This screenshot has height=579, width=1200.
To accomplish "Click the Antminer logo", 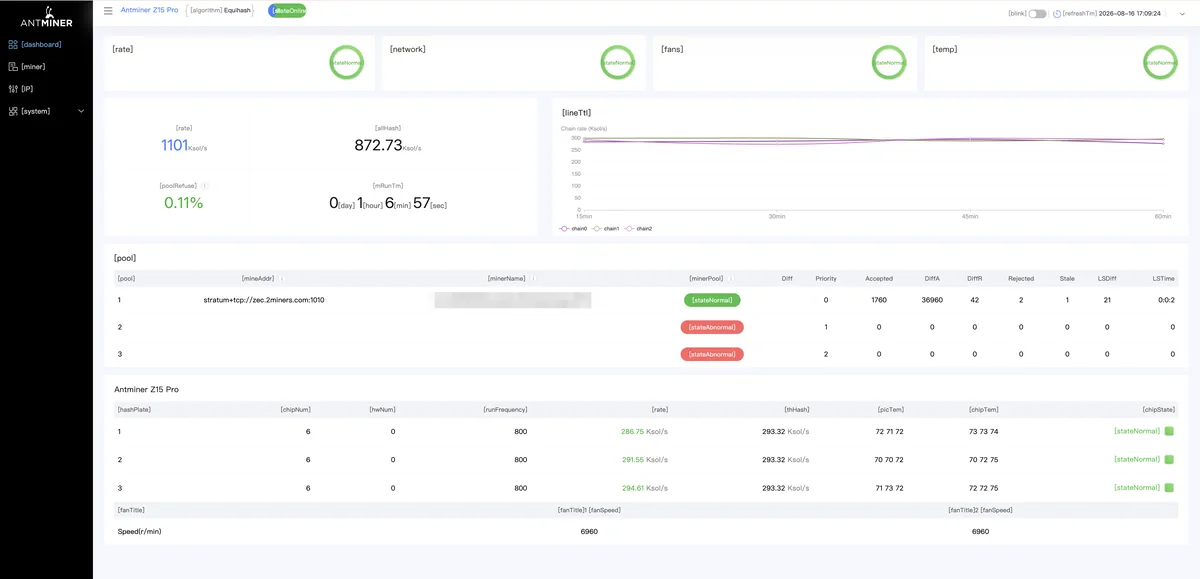I will 46,15.
